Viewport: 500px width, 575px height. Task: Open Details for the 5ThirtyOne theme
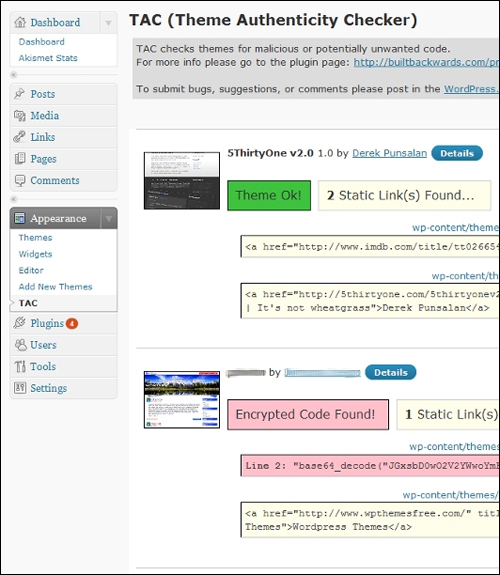[457, 153]
